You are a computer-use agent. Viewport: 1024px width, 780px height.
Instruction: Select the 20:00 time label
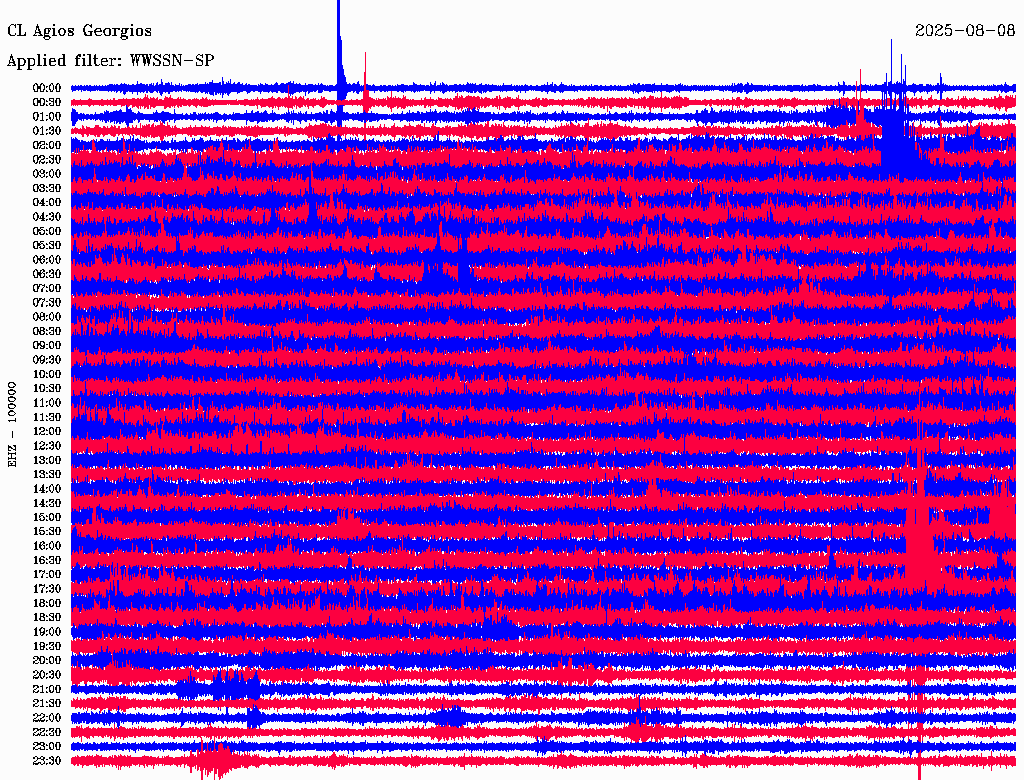click(x=47, y=660)
